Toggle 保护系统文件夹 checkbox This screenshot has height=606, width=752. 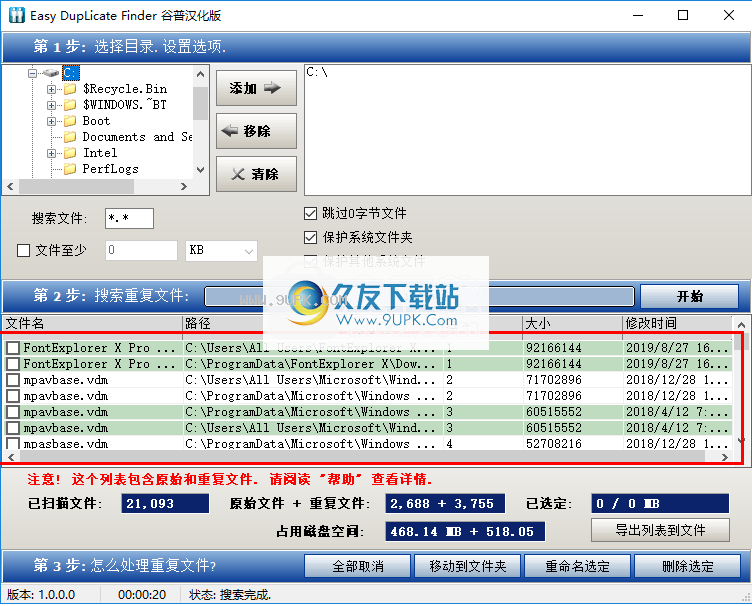[x=310, y=237]
